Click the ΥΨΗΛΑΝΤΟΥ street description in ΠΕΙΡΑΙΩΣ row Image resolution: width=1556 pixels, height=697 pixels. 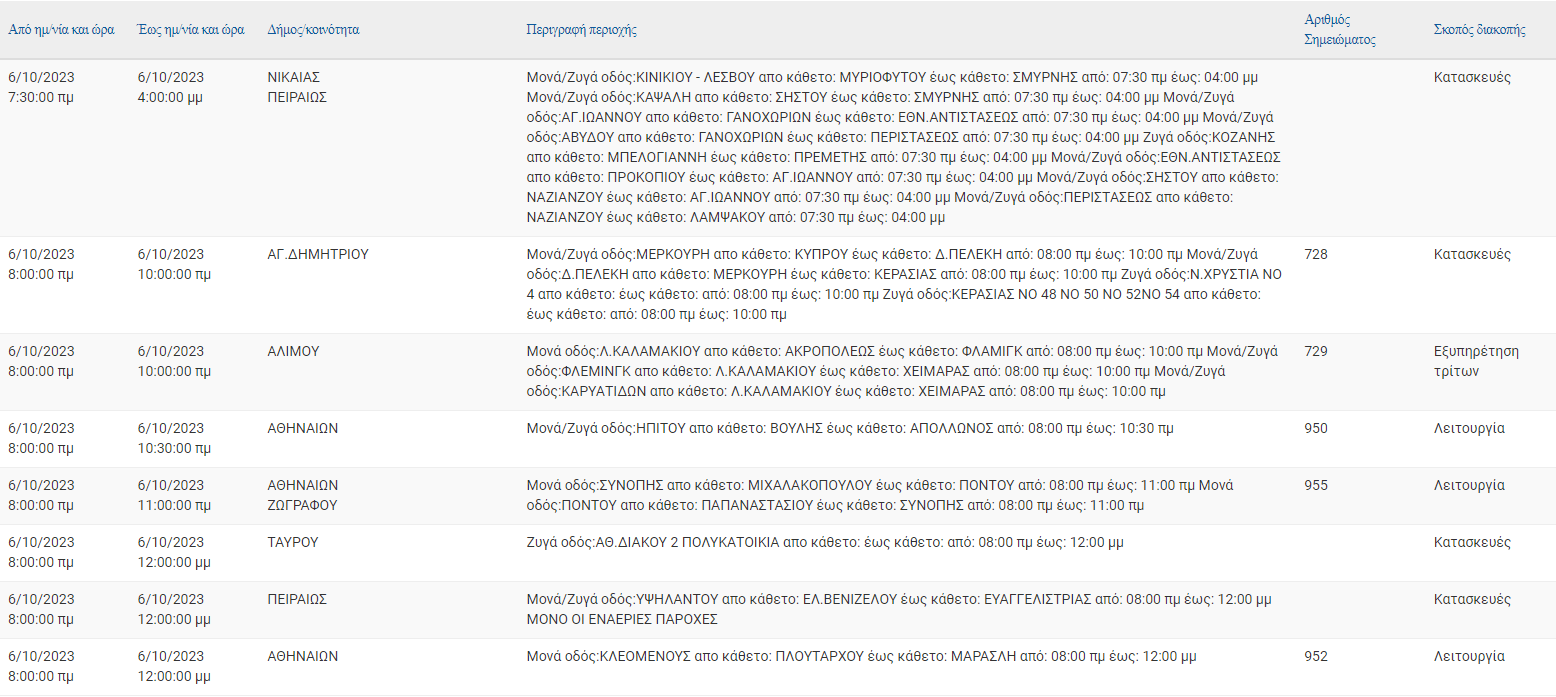coord(899,609)
